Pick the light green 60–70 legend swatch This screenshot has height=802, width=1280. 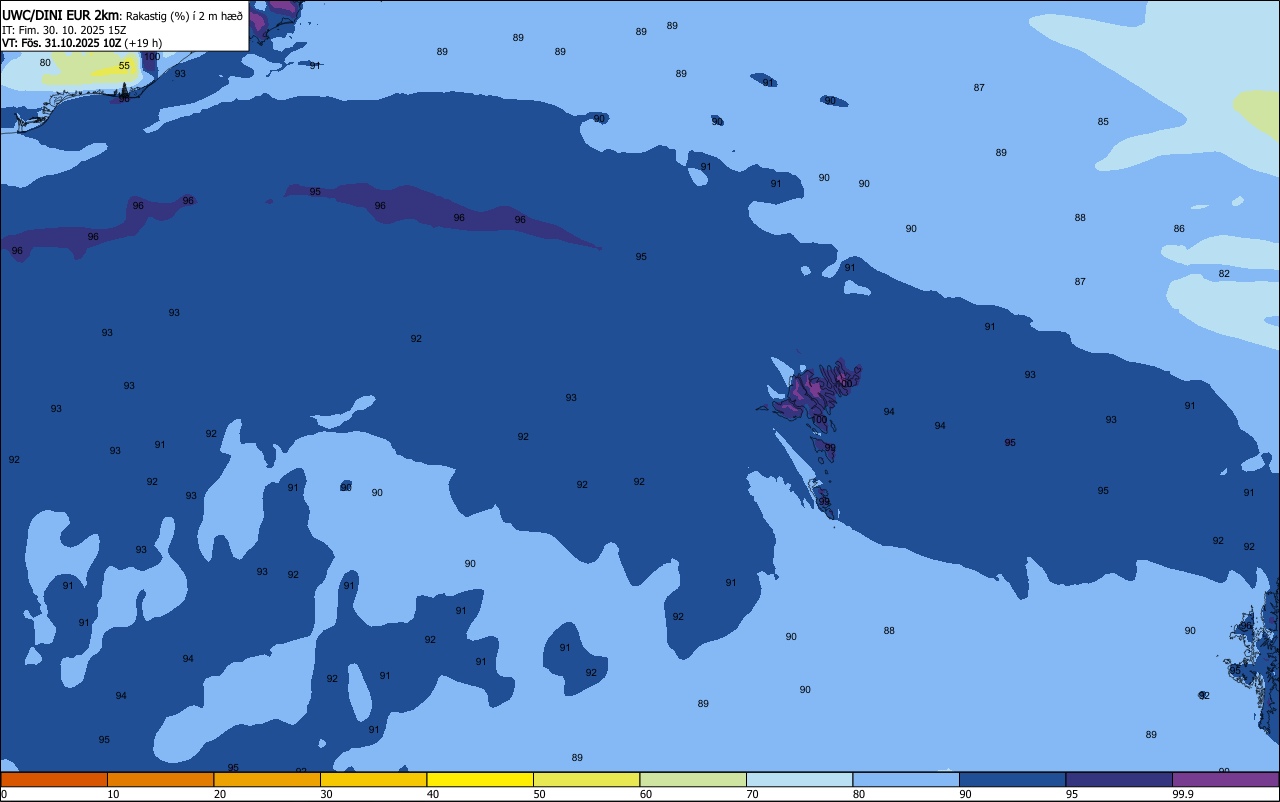tap(693, 779)
